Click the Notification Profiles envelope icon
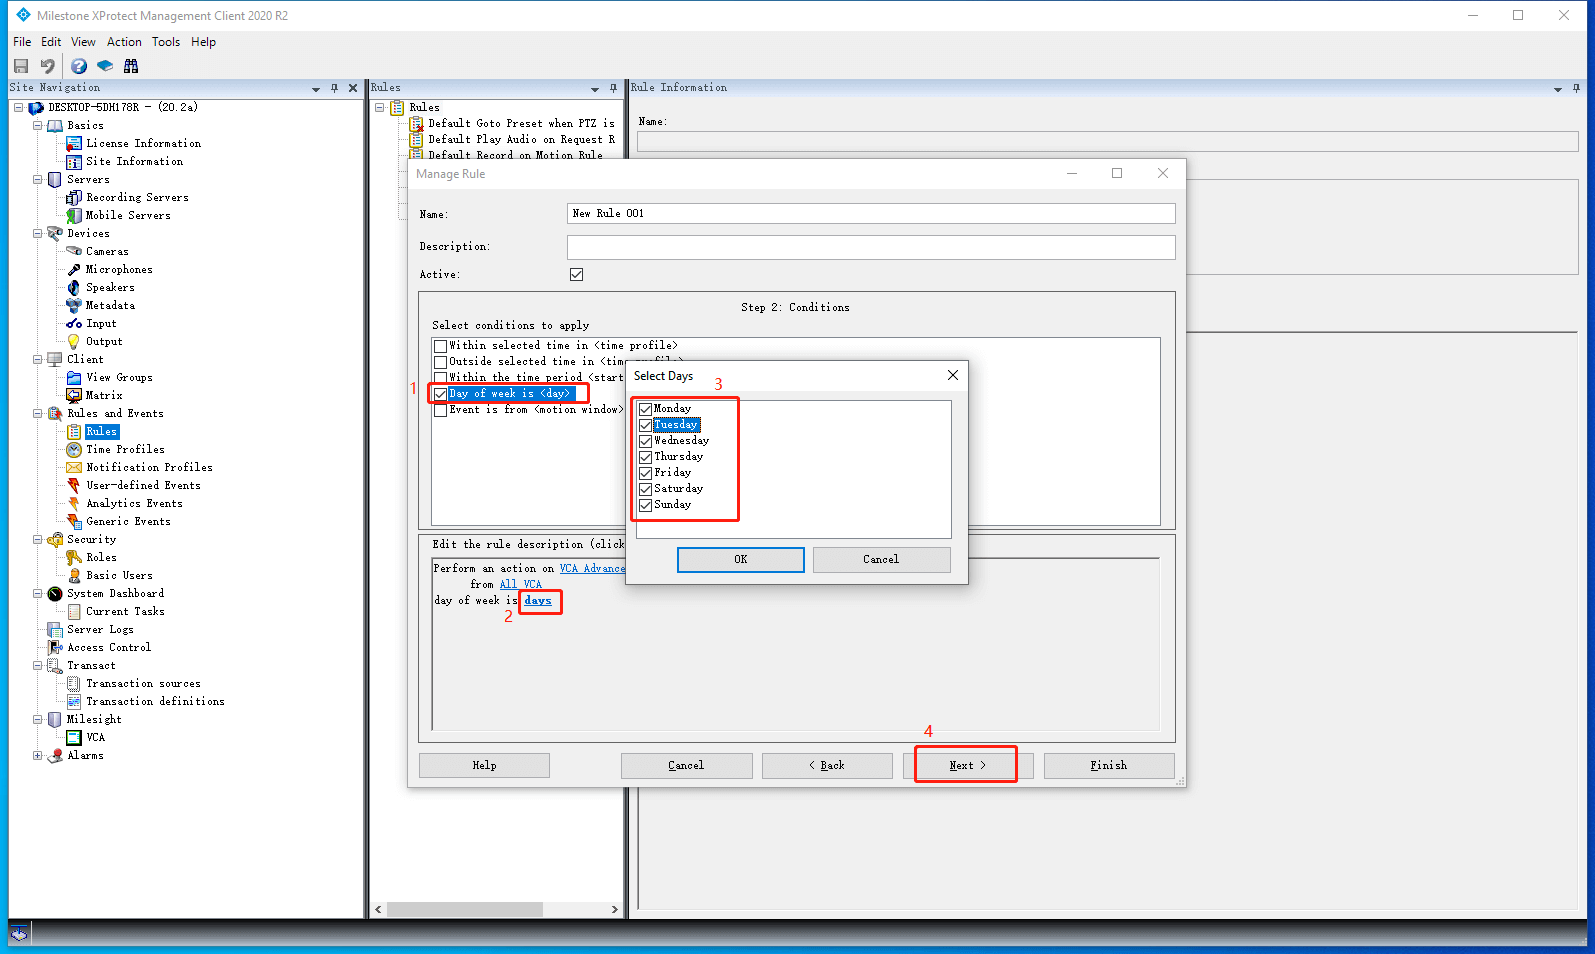The height and width of the screenshot is (954, 1595). pos(74,468)
